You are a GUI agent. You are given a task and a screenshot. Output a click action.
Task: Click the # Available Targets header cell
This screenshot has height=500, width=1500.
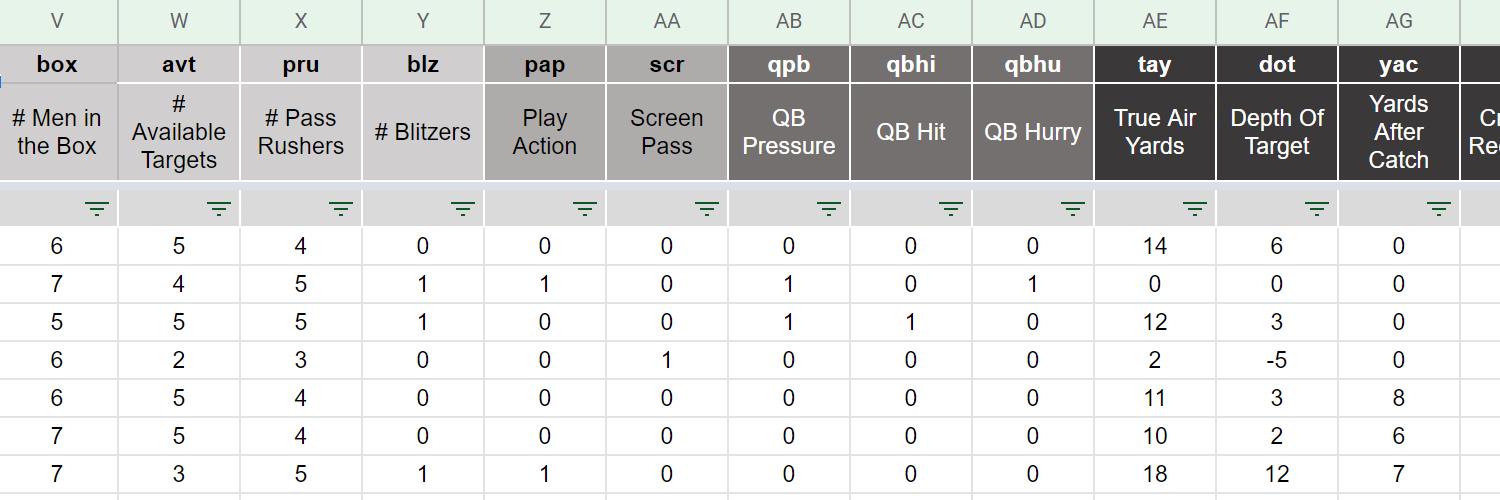179,132
